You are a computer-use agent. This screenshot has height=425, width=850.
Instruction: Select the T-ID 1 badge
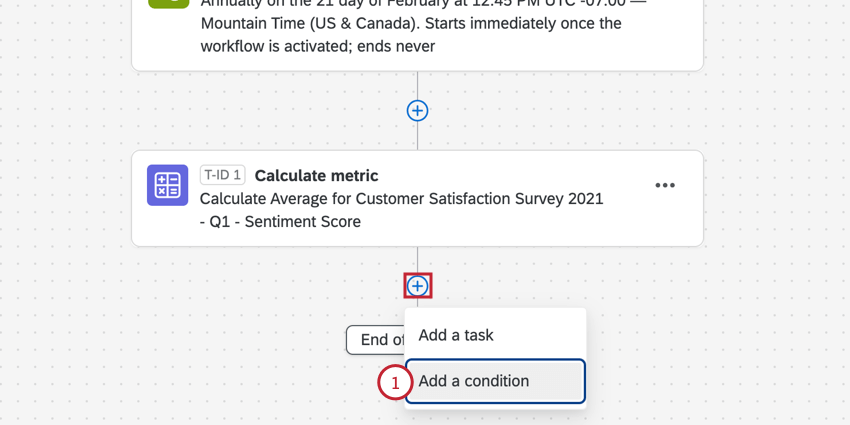coord(222,175)
